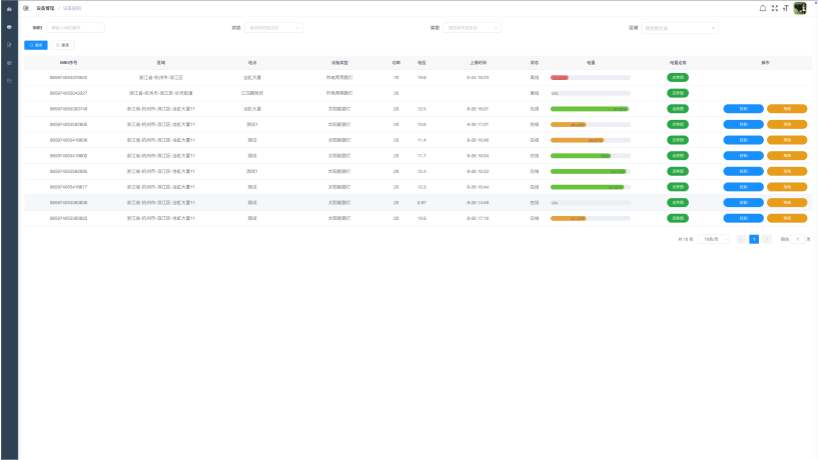The width and height of the screenshot is (818, 460).
Task: Toggle fullscreen mode icon
Action: click(x=774, y=8)
